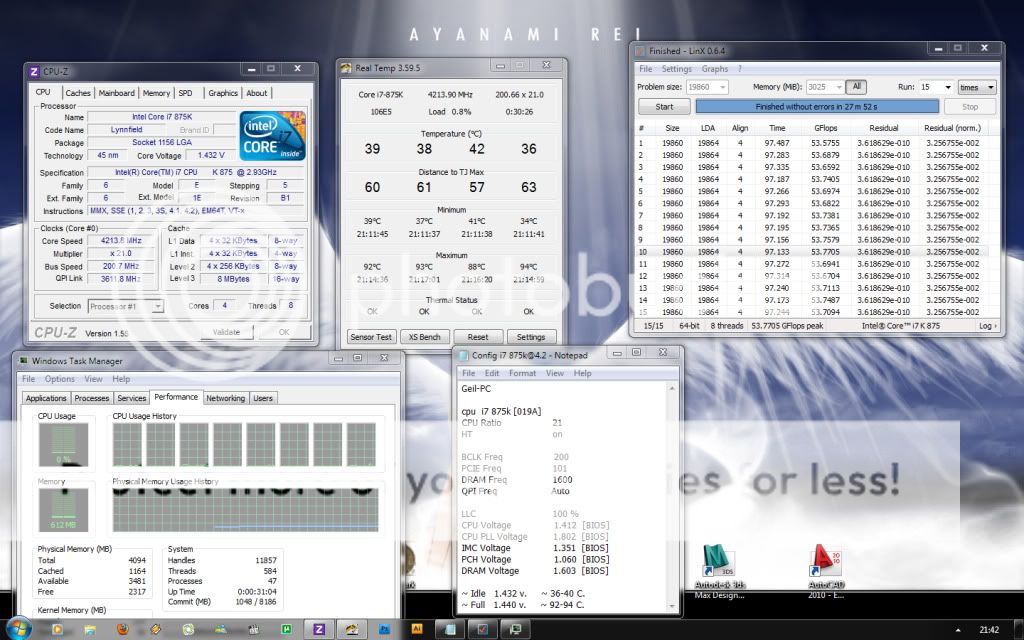Click the LinX progress bar showing Finished without errors

[816, 106]
